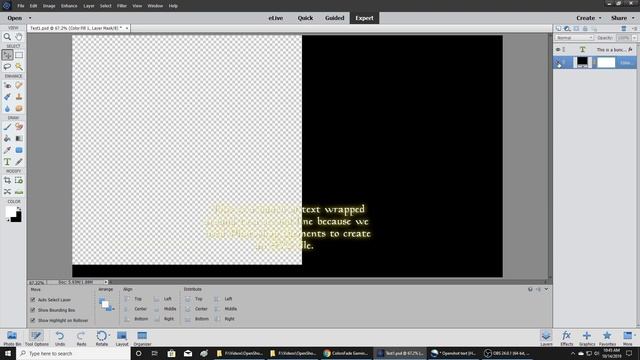The height and width of the screenshot is (360, 640).
Task: Select the Move tool
Action: [7, 55]
